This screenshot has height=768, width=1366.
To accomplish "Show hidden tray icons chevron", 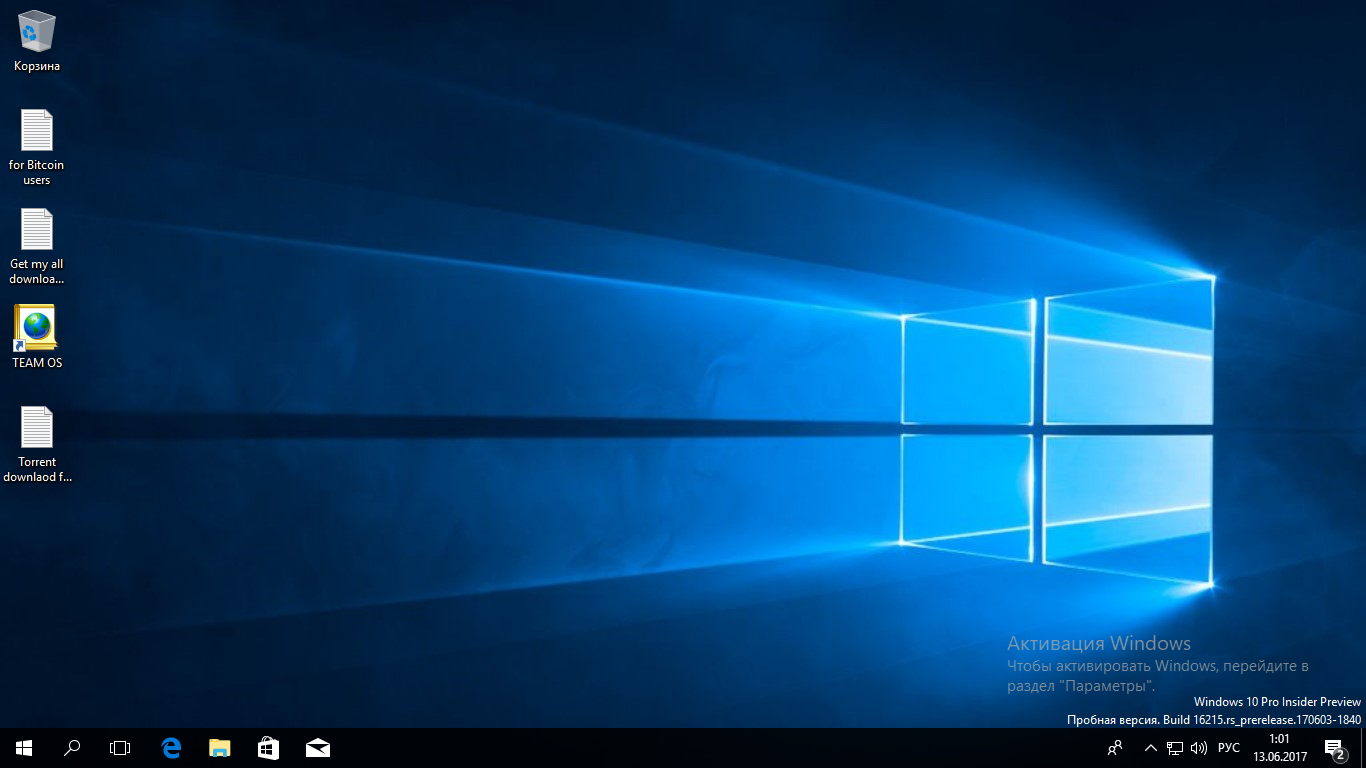I will [1151, 748].
